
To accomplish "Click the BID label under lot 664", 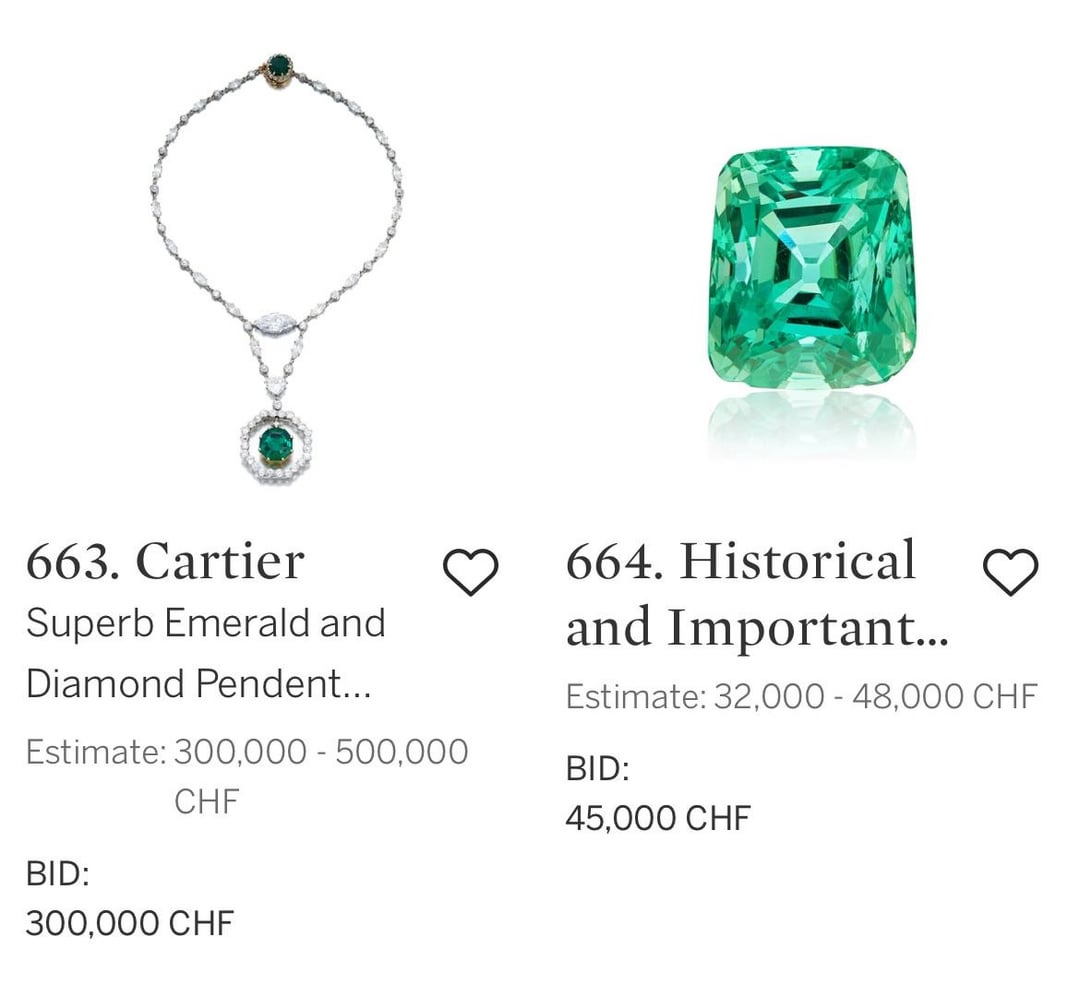I will [597, 770].
